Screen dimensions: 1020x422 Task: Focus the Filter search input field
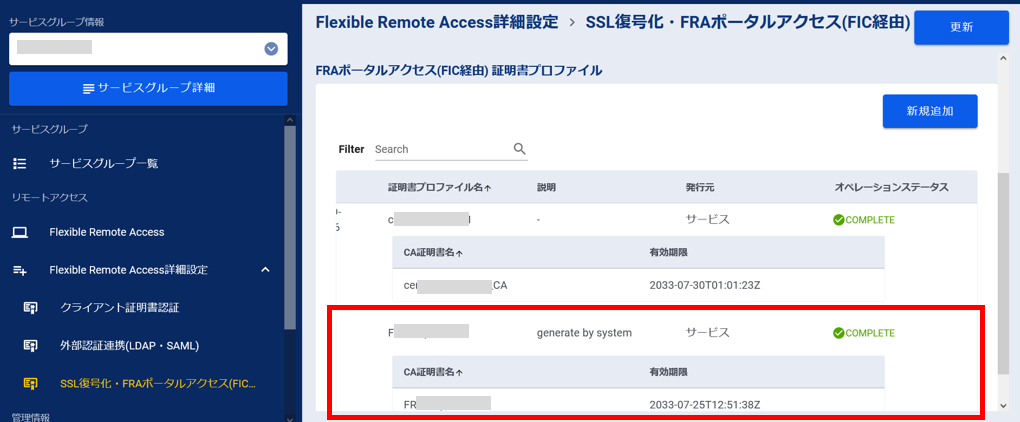[x=441, y=149]
